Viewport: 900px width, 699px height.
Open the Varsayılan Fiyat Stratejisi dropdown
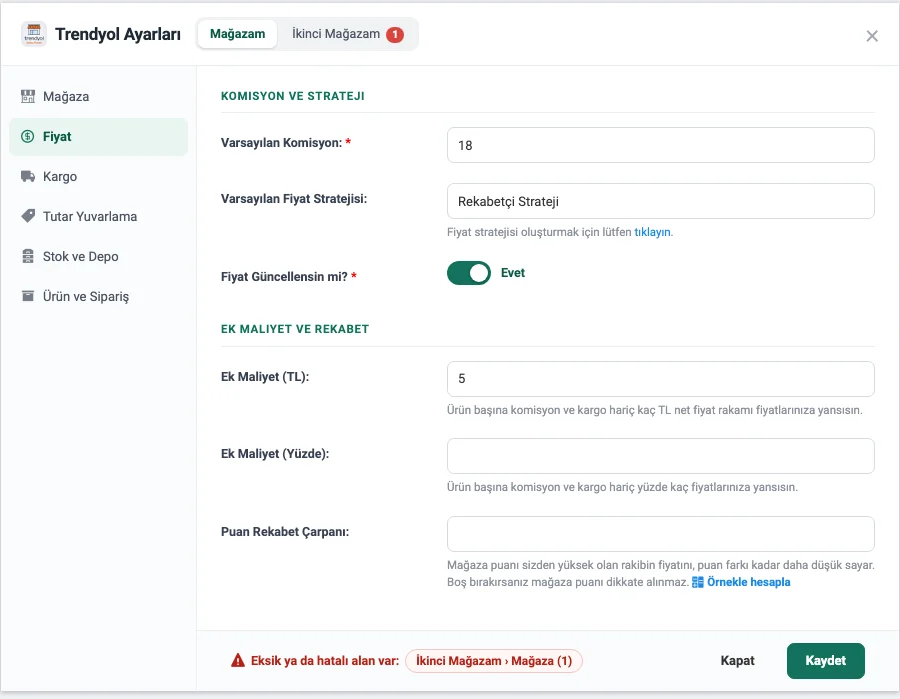[660, 201]
